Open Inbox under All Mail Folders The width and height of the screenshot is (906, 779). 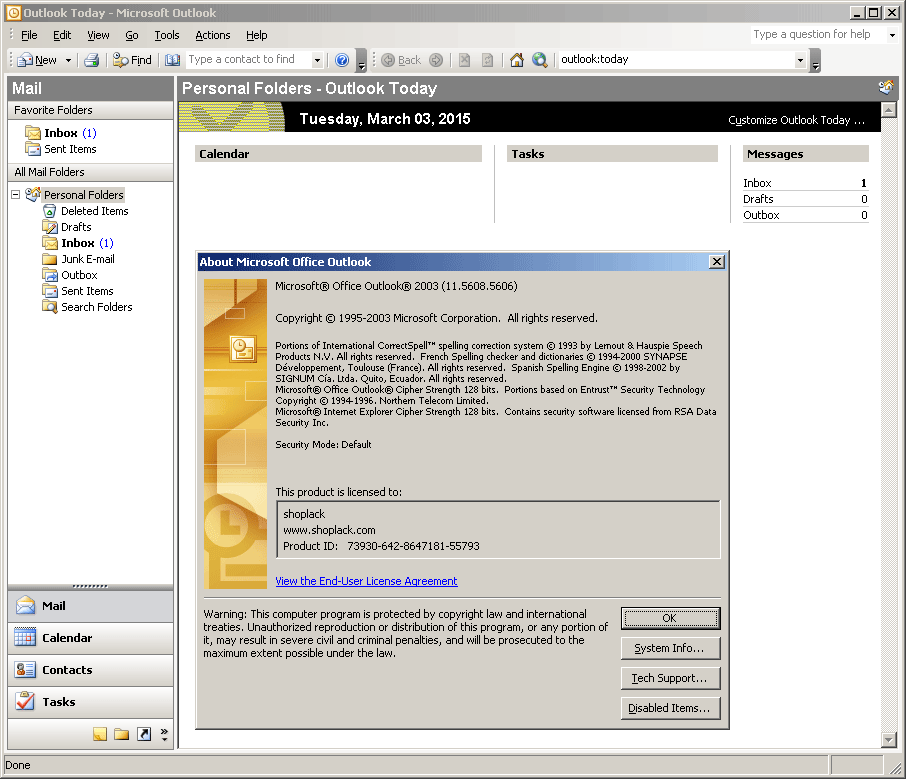click(78, 243)
